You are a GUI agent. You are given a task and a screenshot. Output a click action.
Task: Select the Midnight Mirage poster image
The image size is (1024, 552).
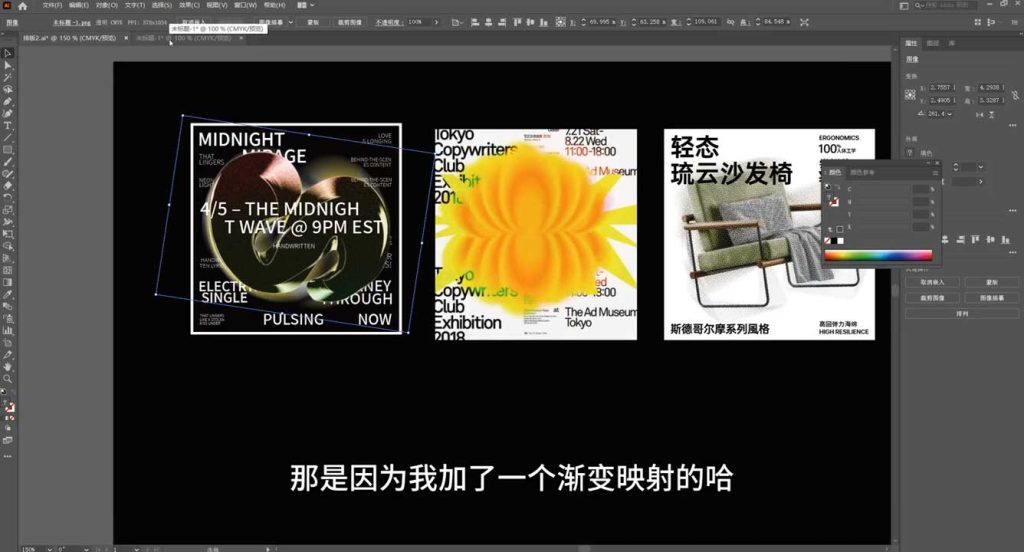point(296,229)
